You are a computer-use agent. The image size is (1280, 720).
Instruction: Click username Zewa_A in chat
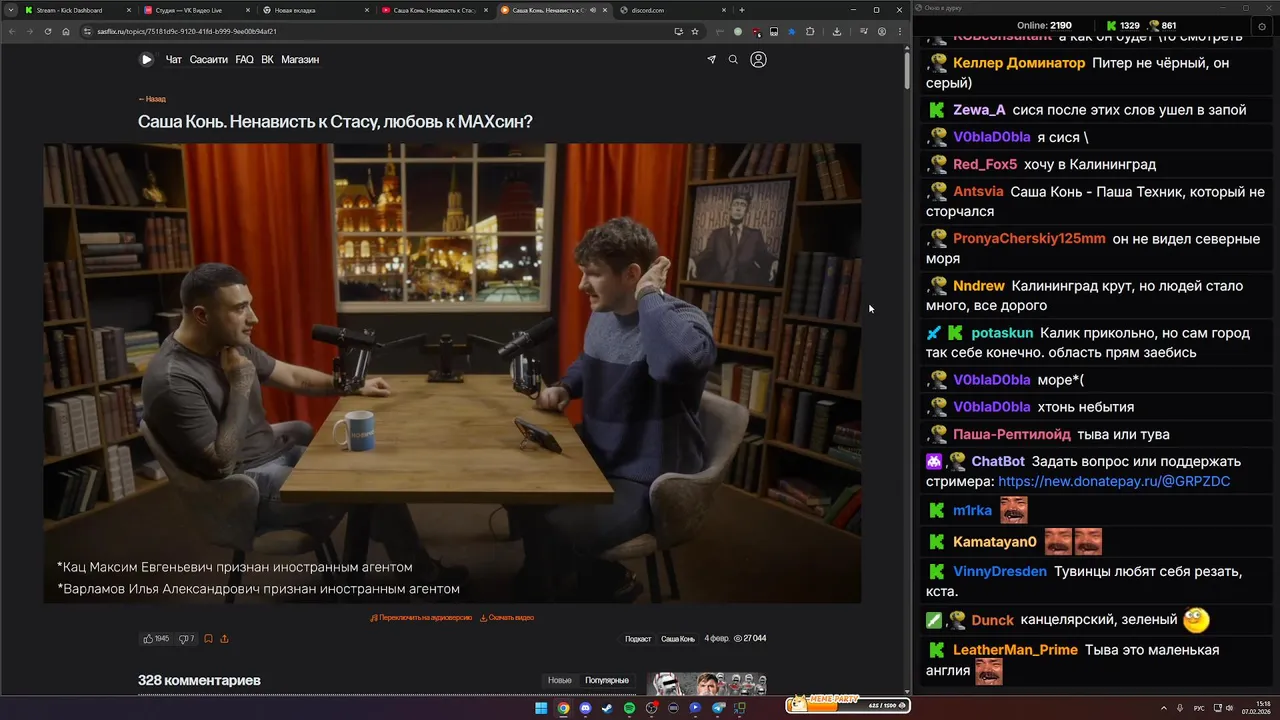pos(979,110)
